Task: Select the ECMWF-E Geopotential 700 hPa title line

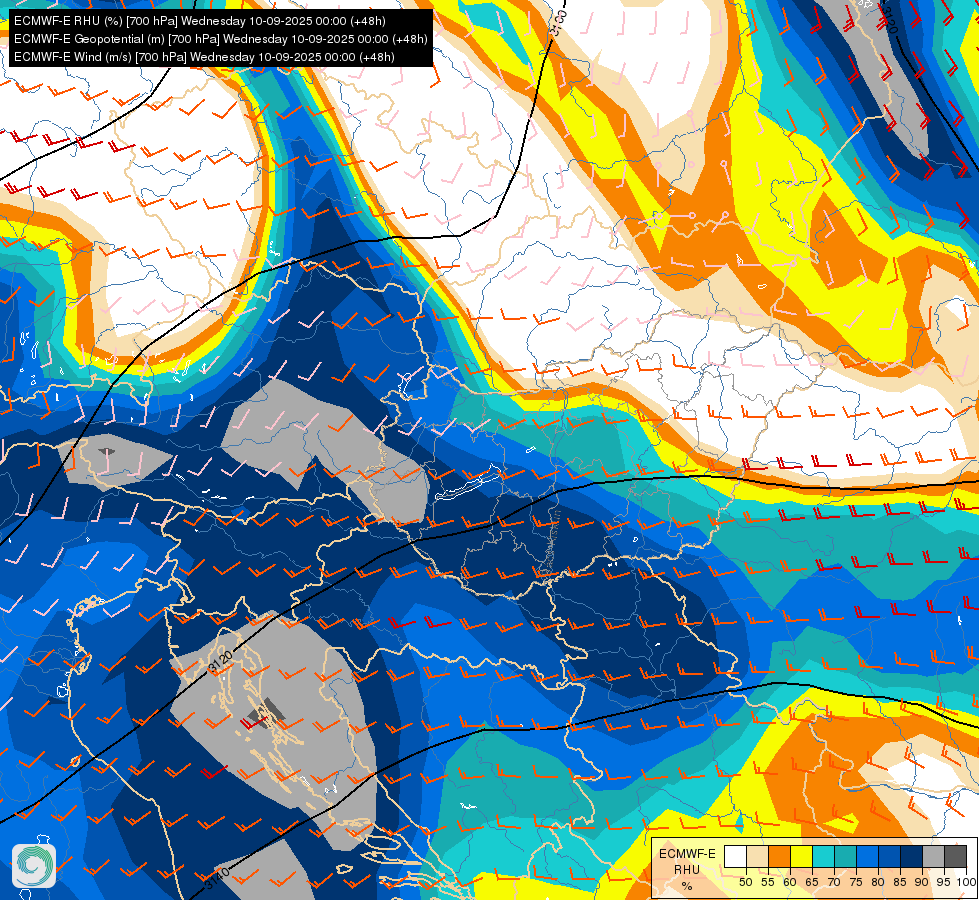Action: (220, 39)
